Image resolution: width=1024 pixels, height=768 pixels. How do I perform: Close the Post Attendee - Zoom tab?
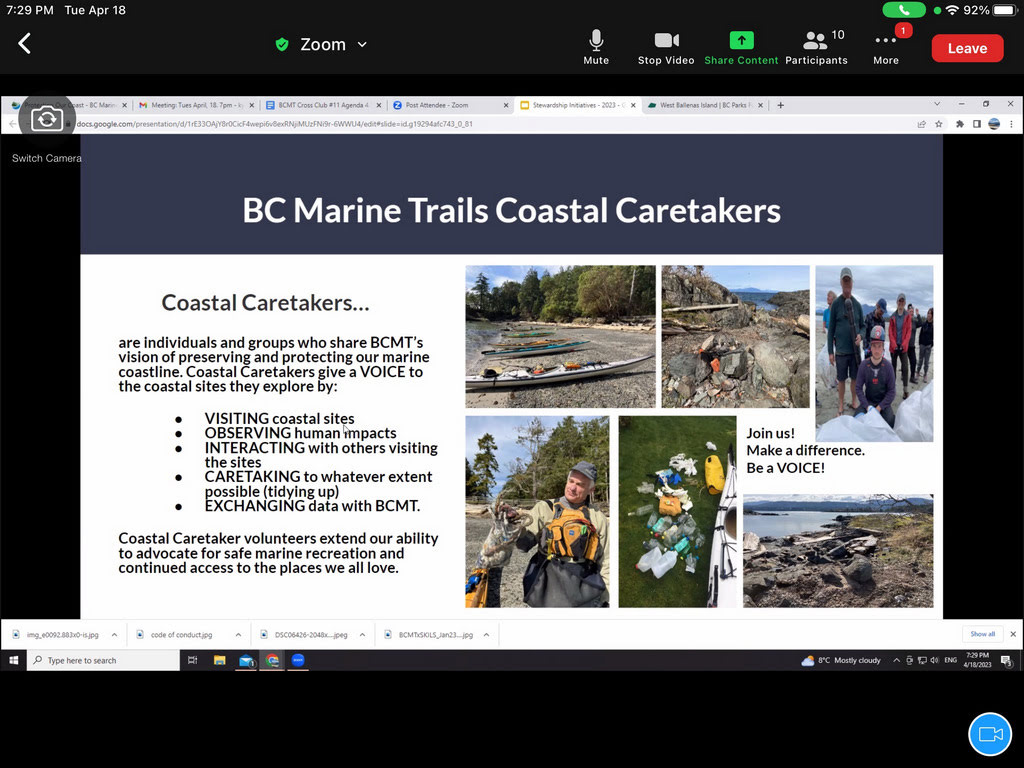505,105
